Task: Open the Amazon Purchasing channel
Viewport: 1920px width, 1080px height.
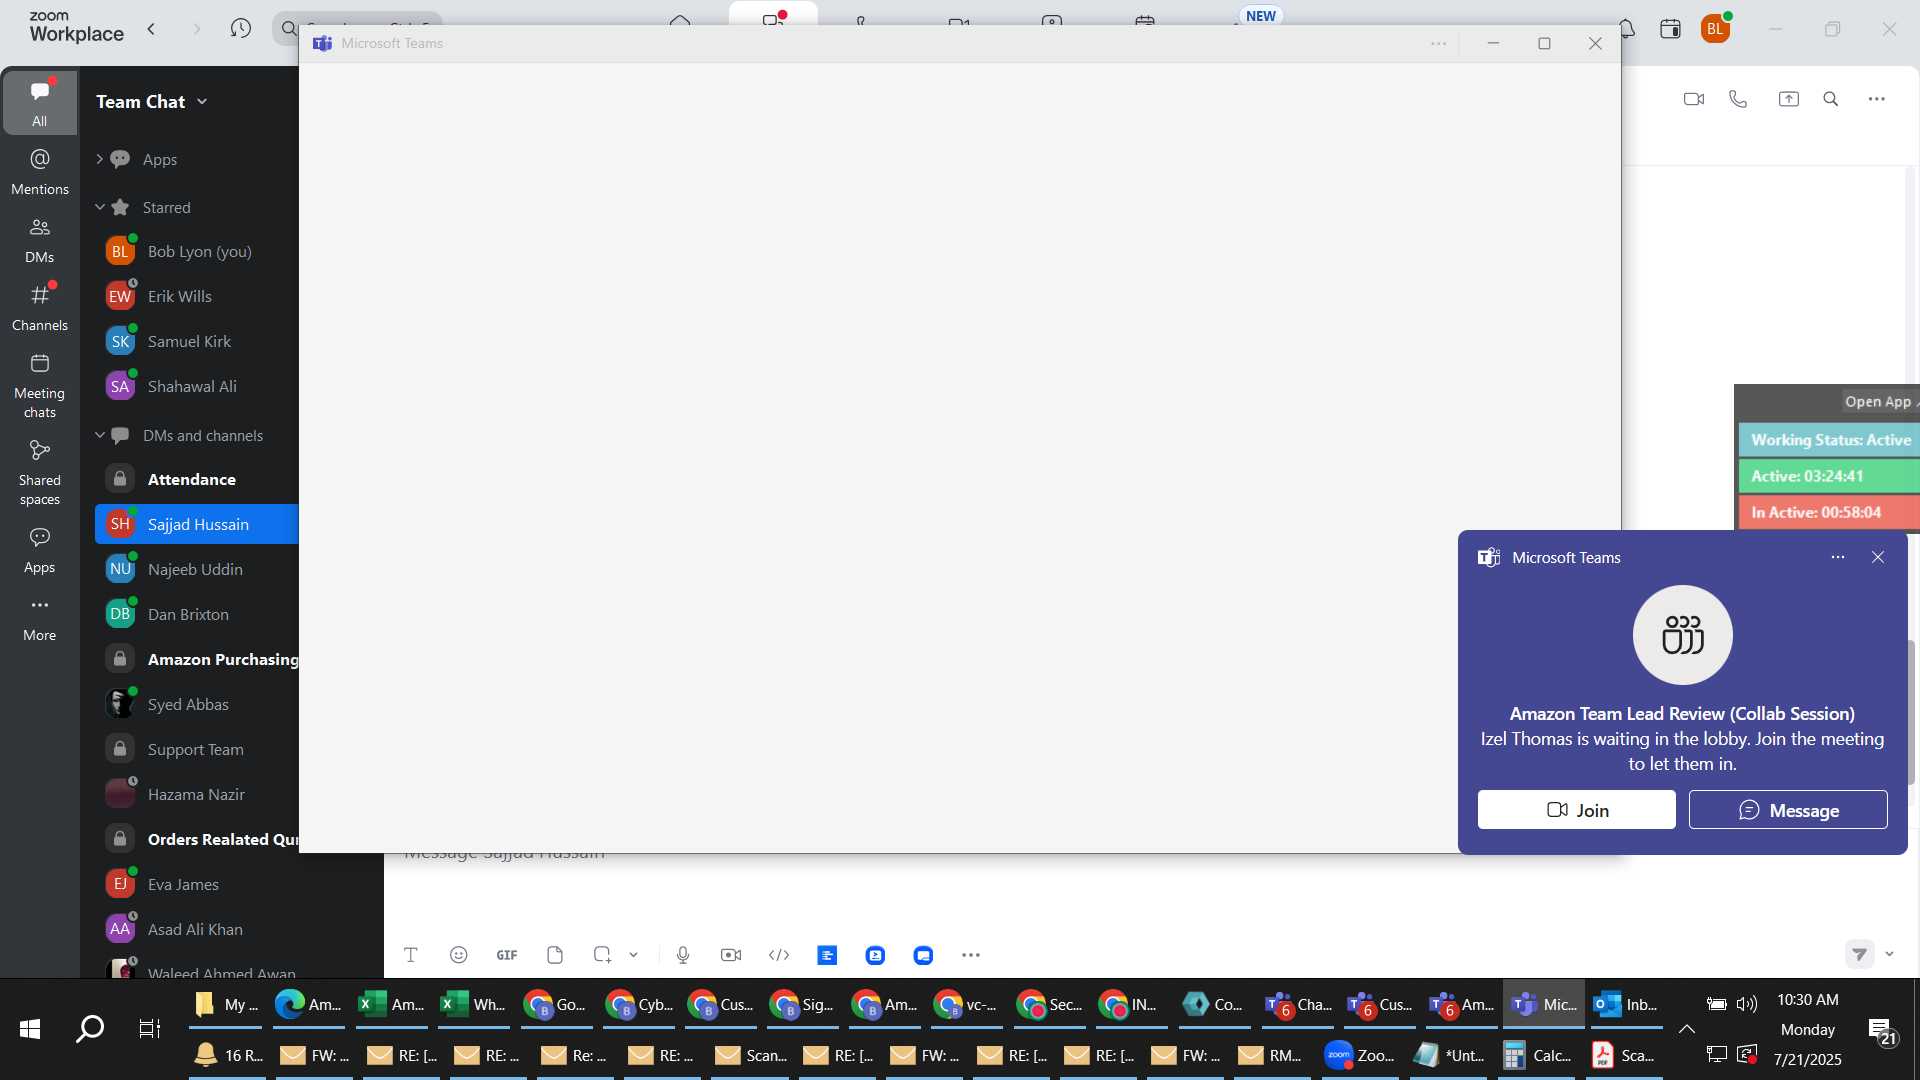Action: [x=197, y=659]
